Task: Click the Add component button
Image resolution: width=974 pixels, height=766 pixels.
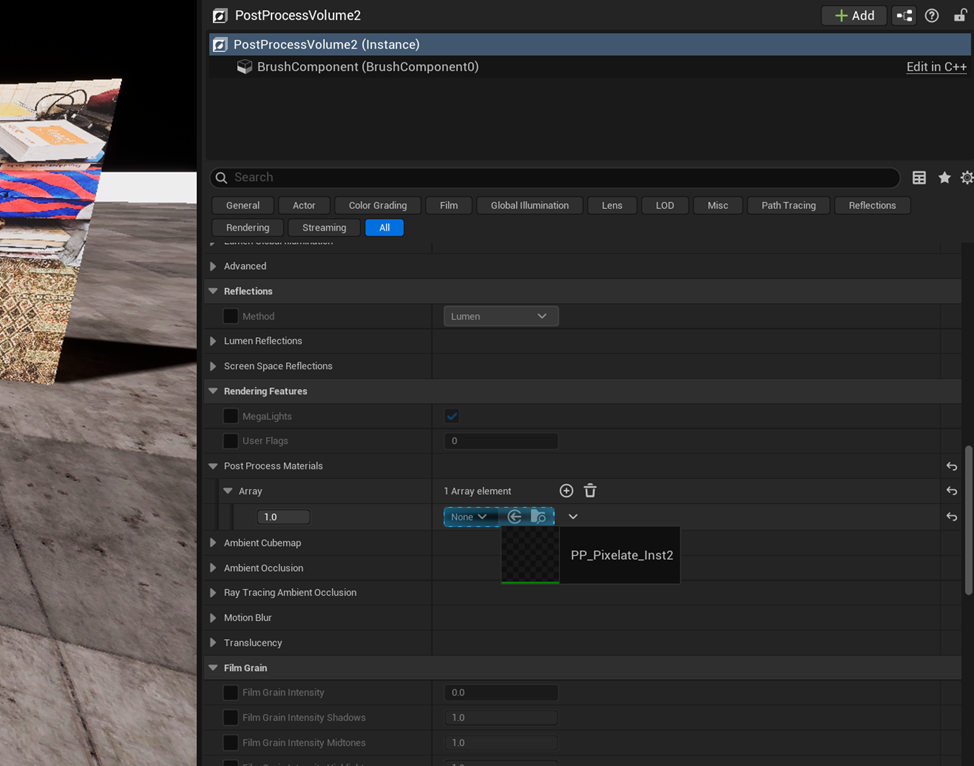Action: [853, 15]
